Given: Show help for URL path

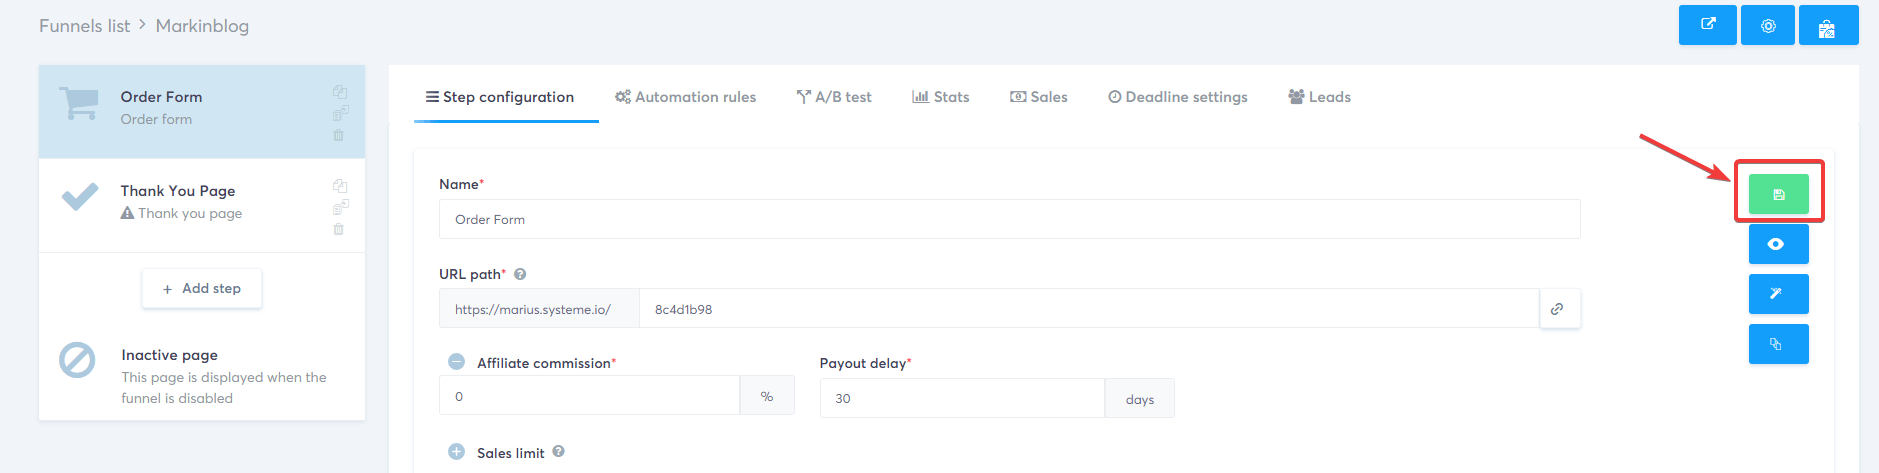Looking at the screenshot, I should coord(520,274).
